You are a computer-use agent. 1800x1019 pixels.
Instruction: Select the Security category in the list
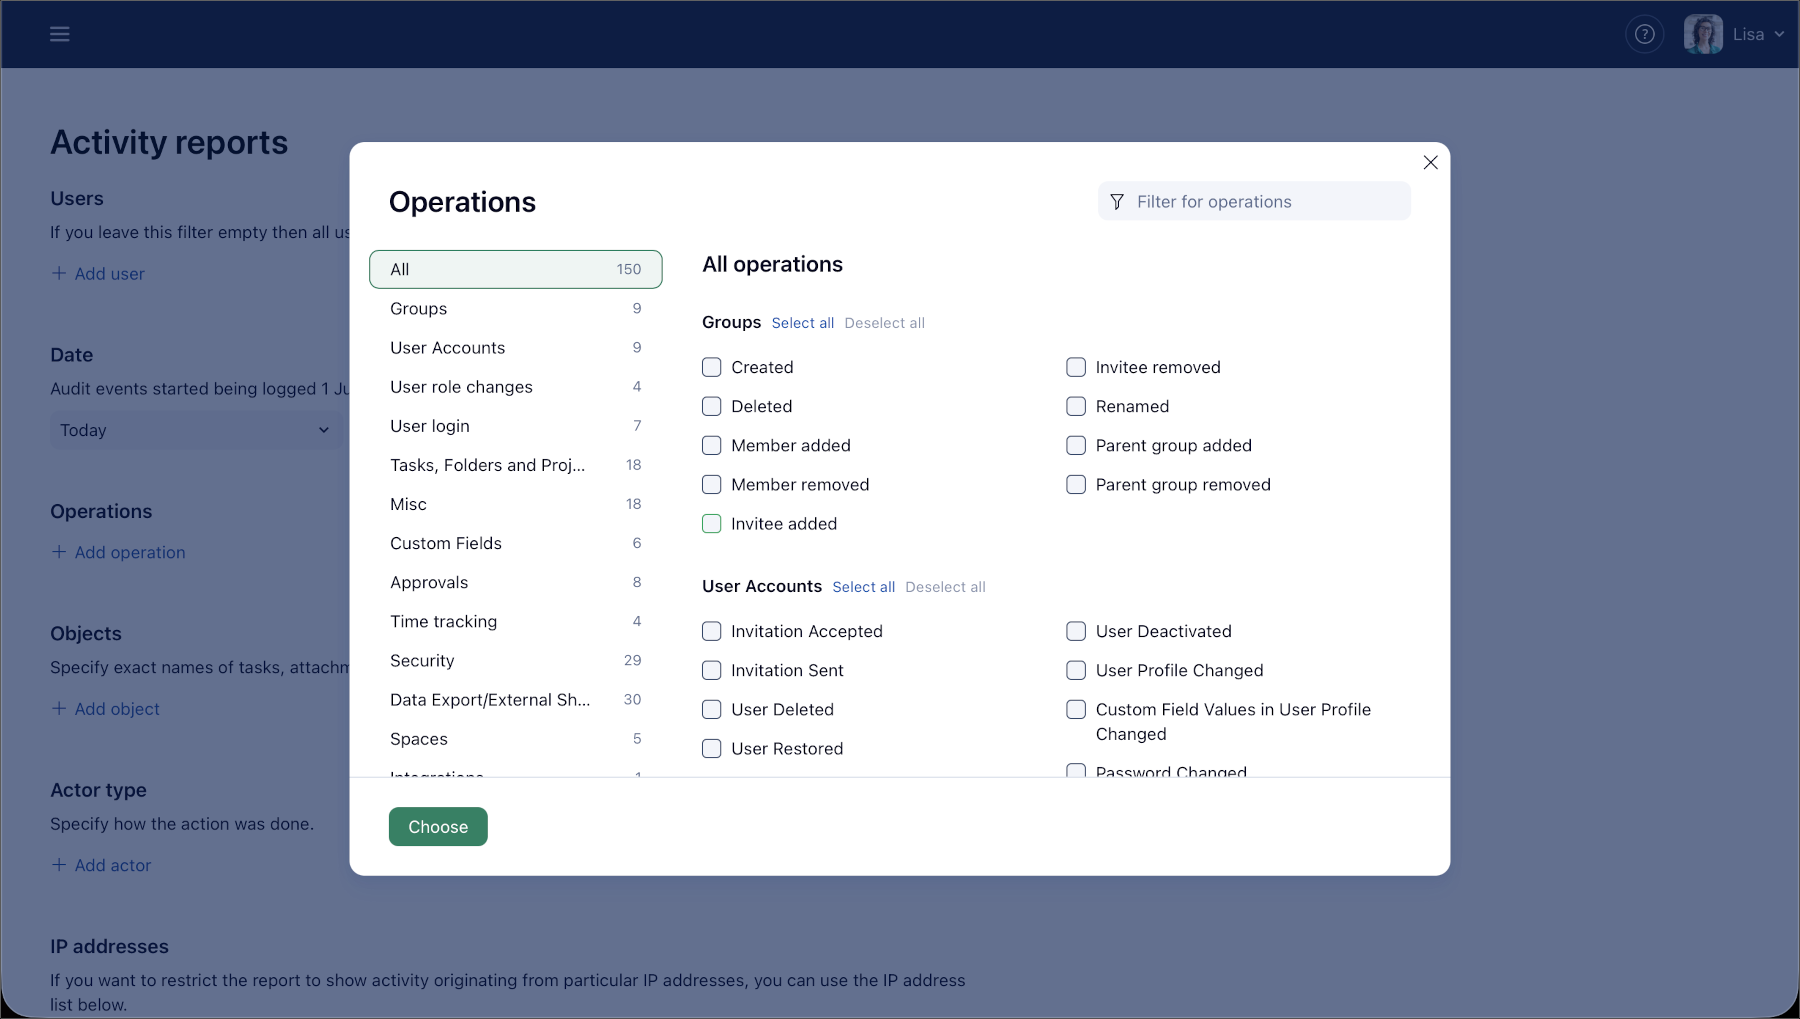515,660
